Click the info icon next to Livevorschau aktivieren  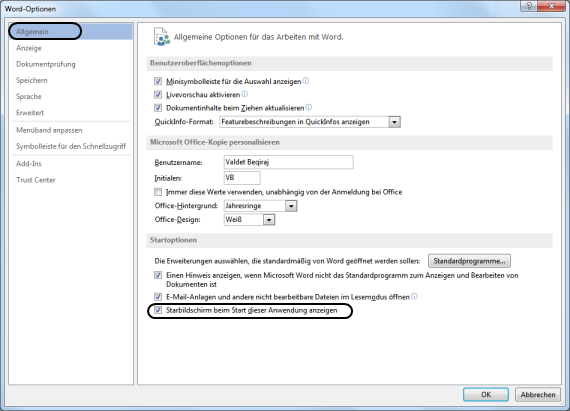coord(245,94)
